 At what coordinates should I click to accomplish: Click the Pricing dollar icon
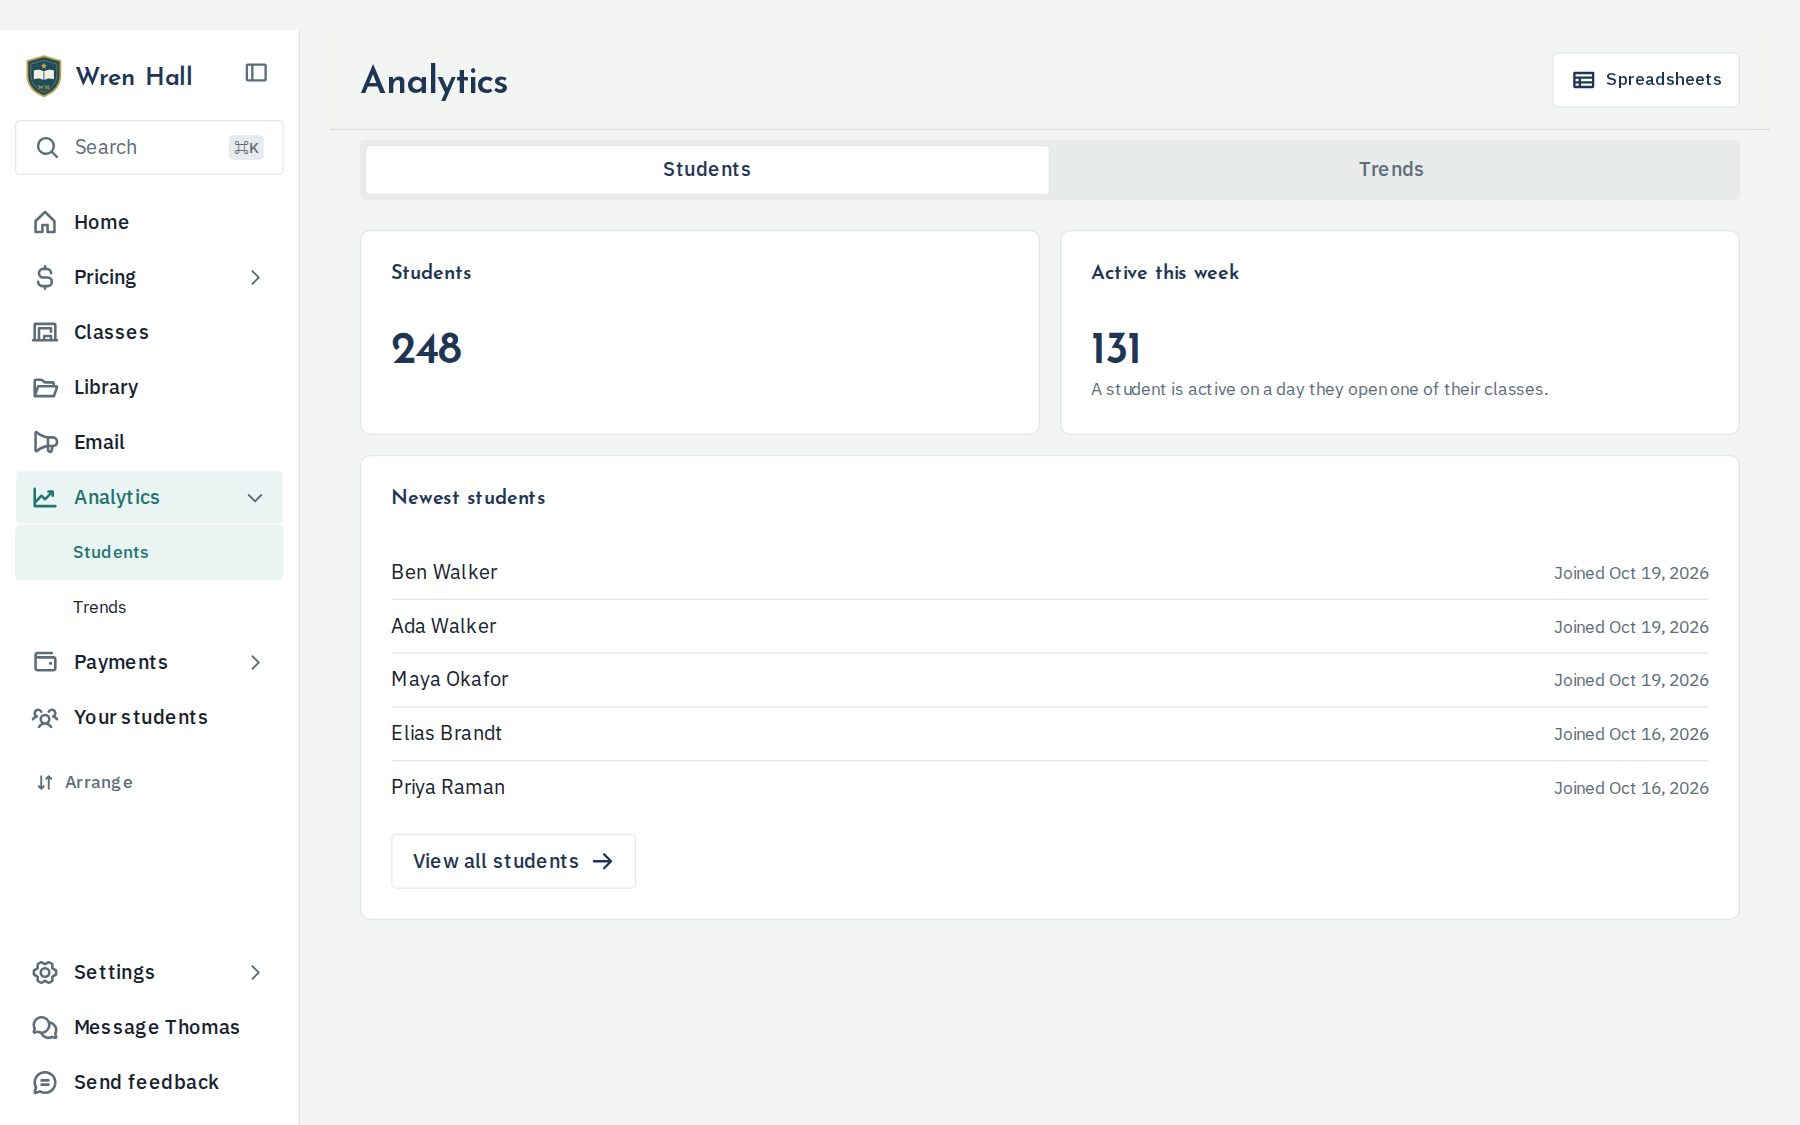(x=45, y=277)
